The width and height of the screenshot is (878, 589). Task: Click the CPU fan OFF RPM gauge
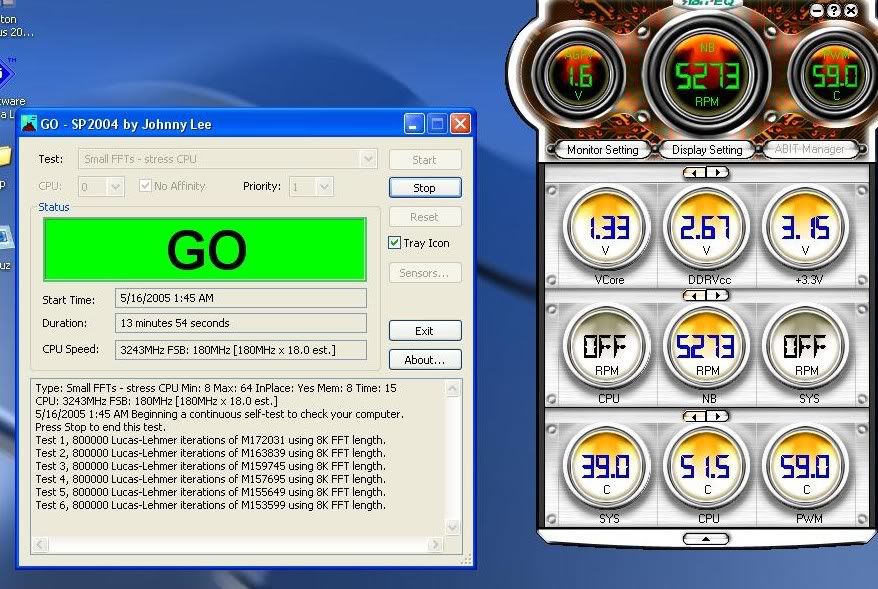tap(607, 349)
